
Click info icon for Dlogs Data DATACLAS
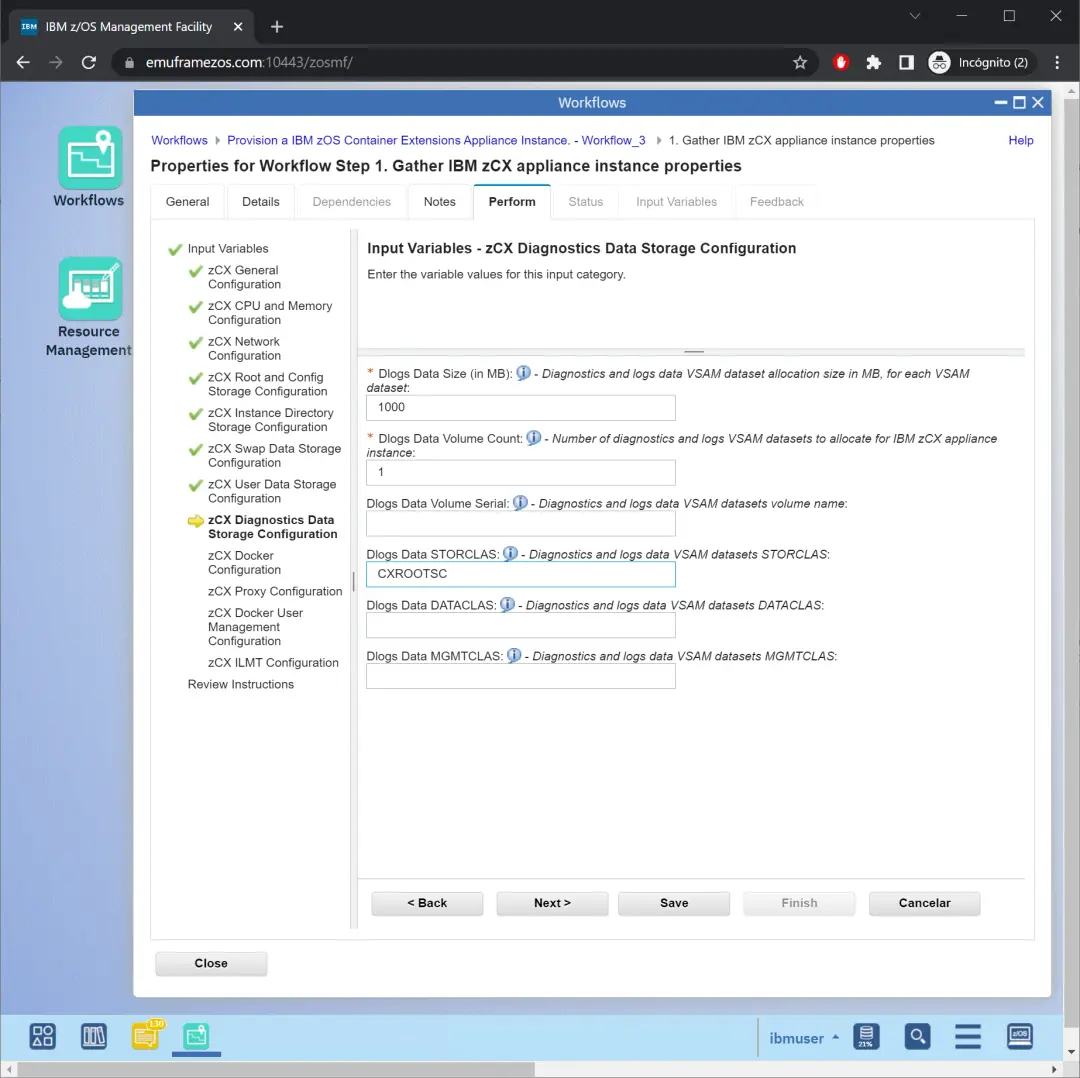click(x=507, y=604)
